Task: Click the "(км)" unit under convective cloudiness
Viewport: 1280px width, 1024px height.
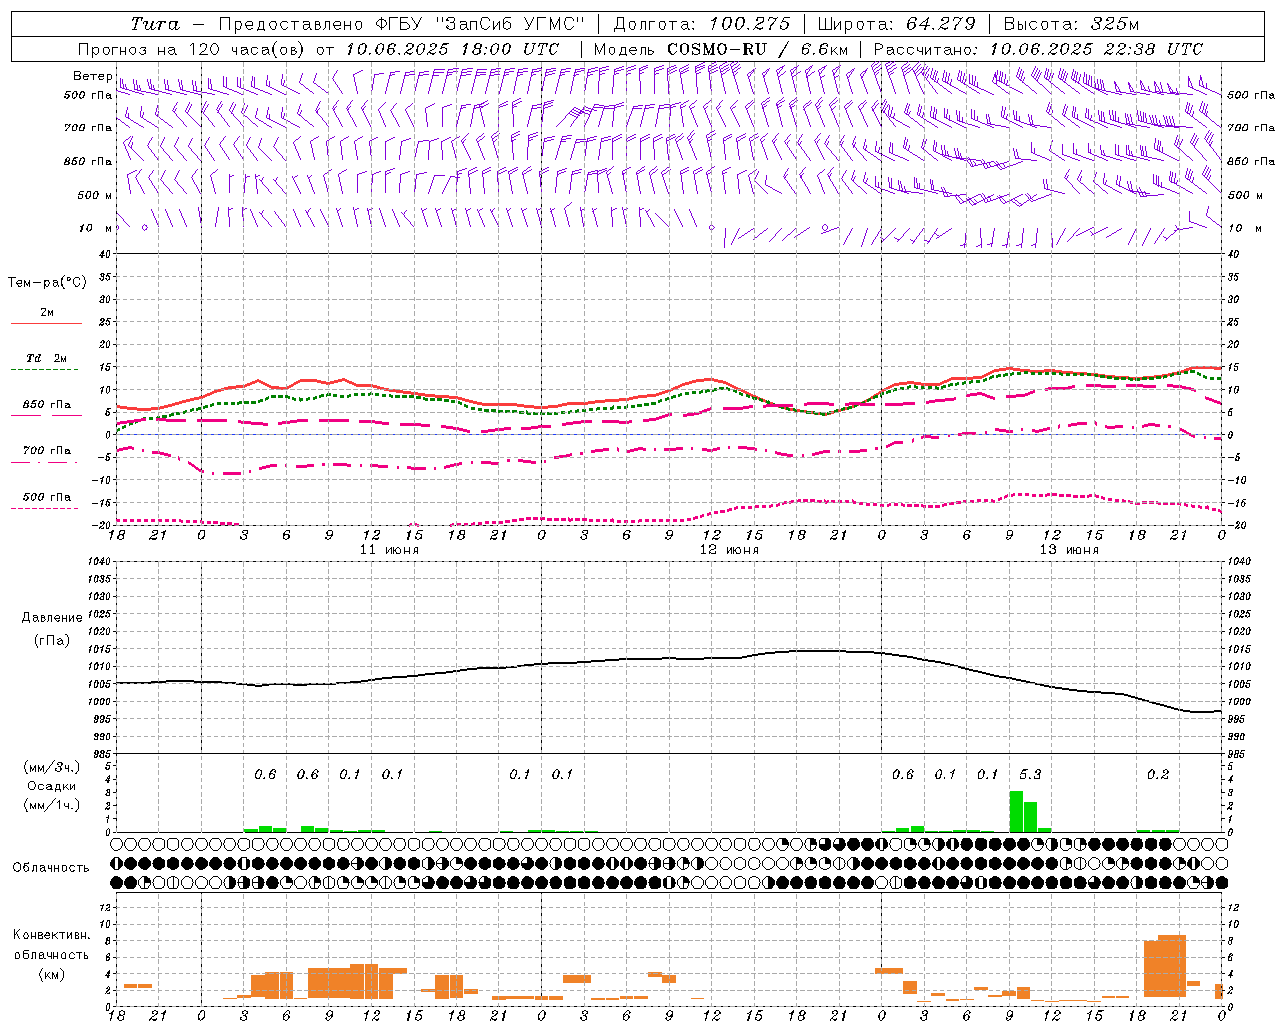Action: [x=51, y=975]
